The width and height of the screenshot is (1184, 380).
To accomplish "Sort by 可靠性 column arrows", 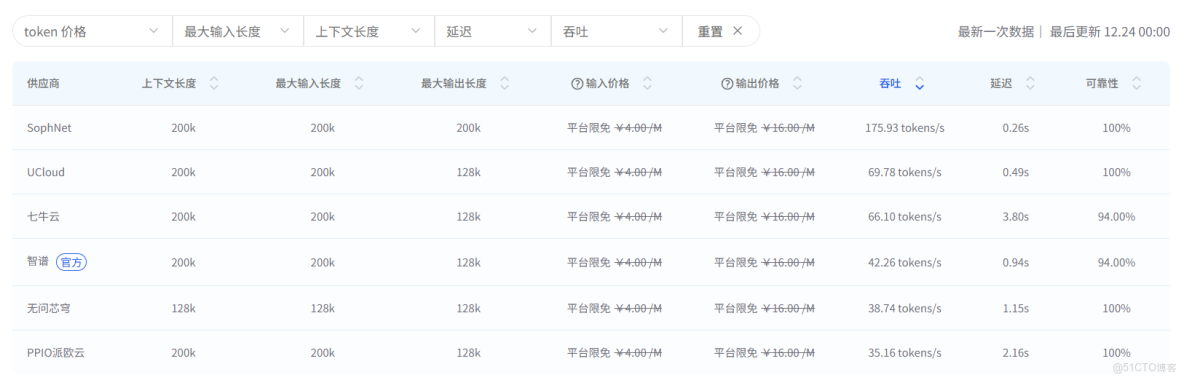I will 1136,84.
